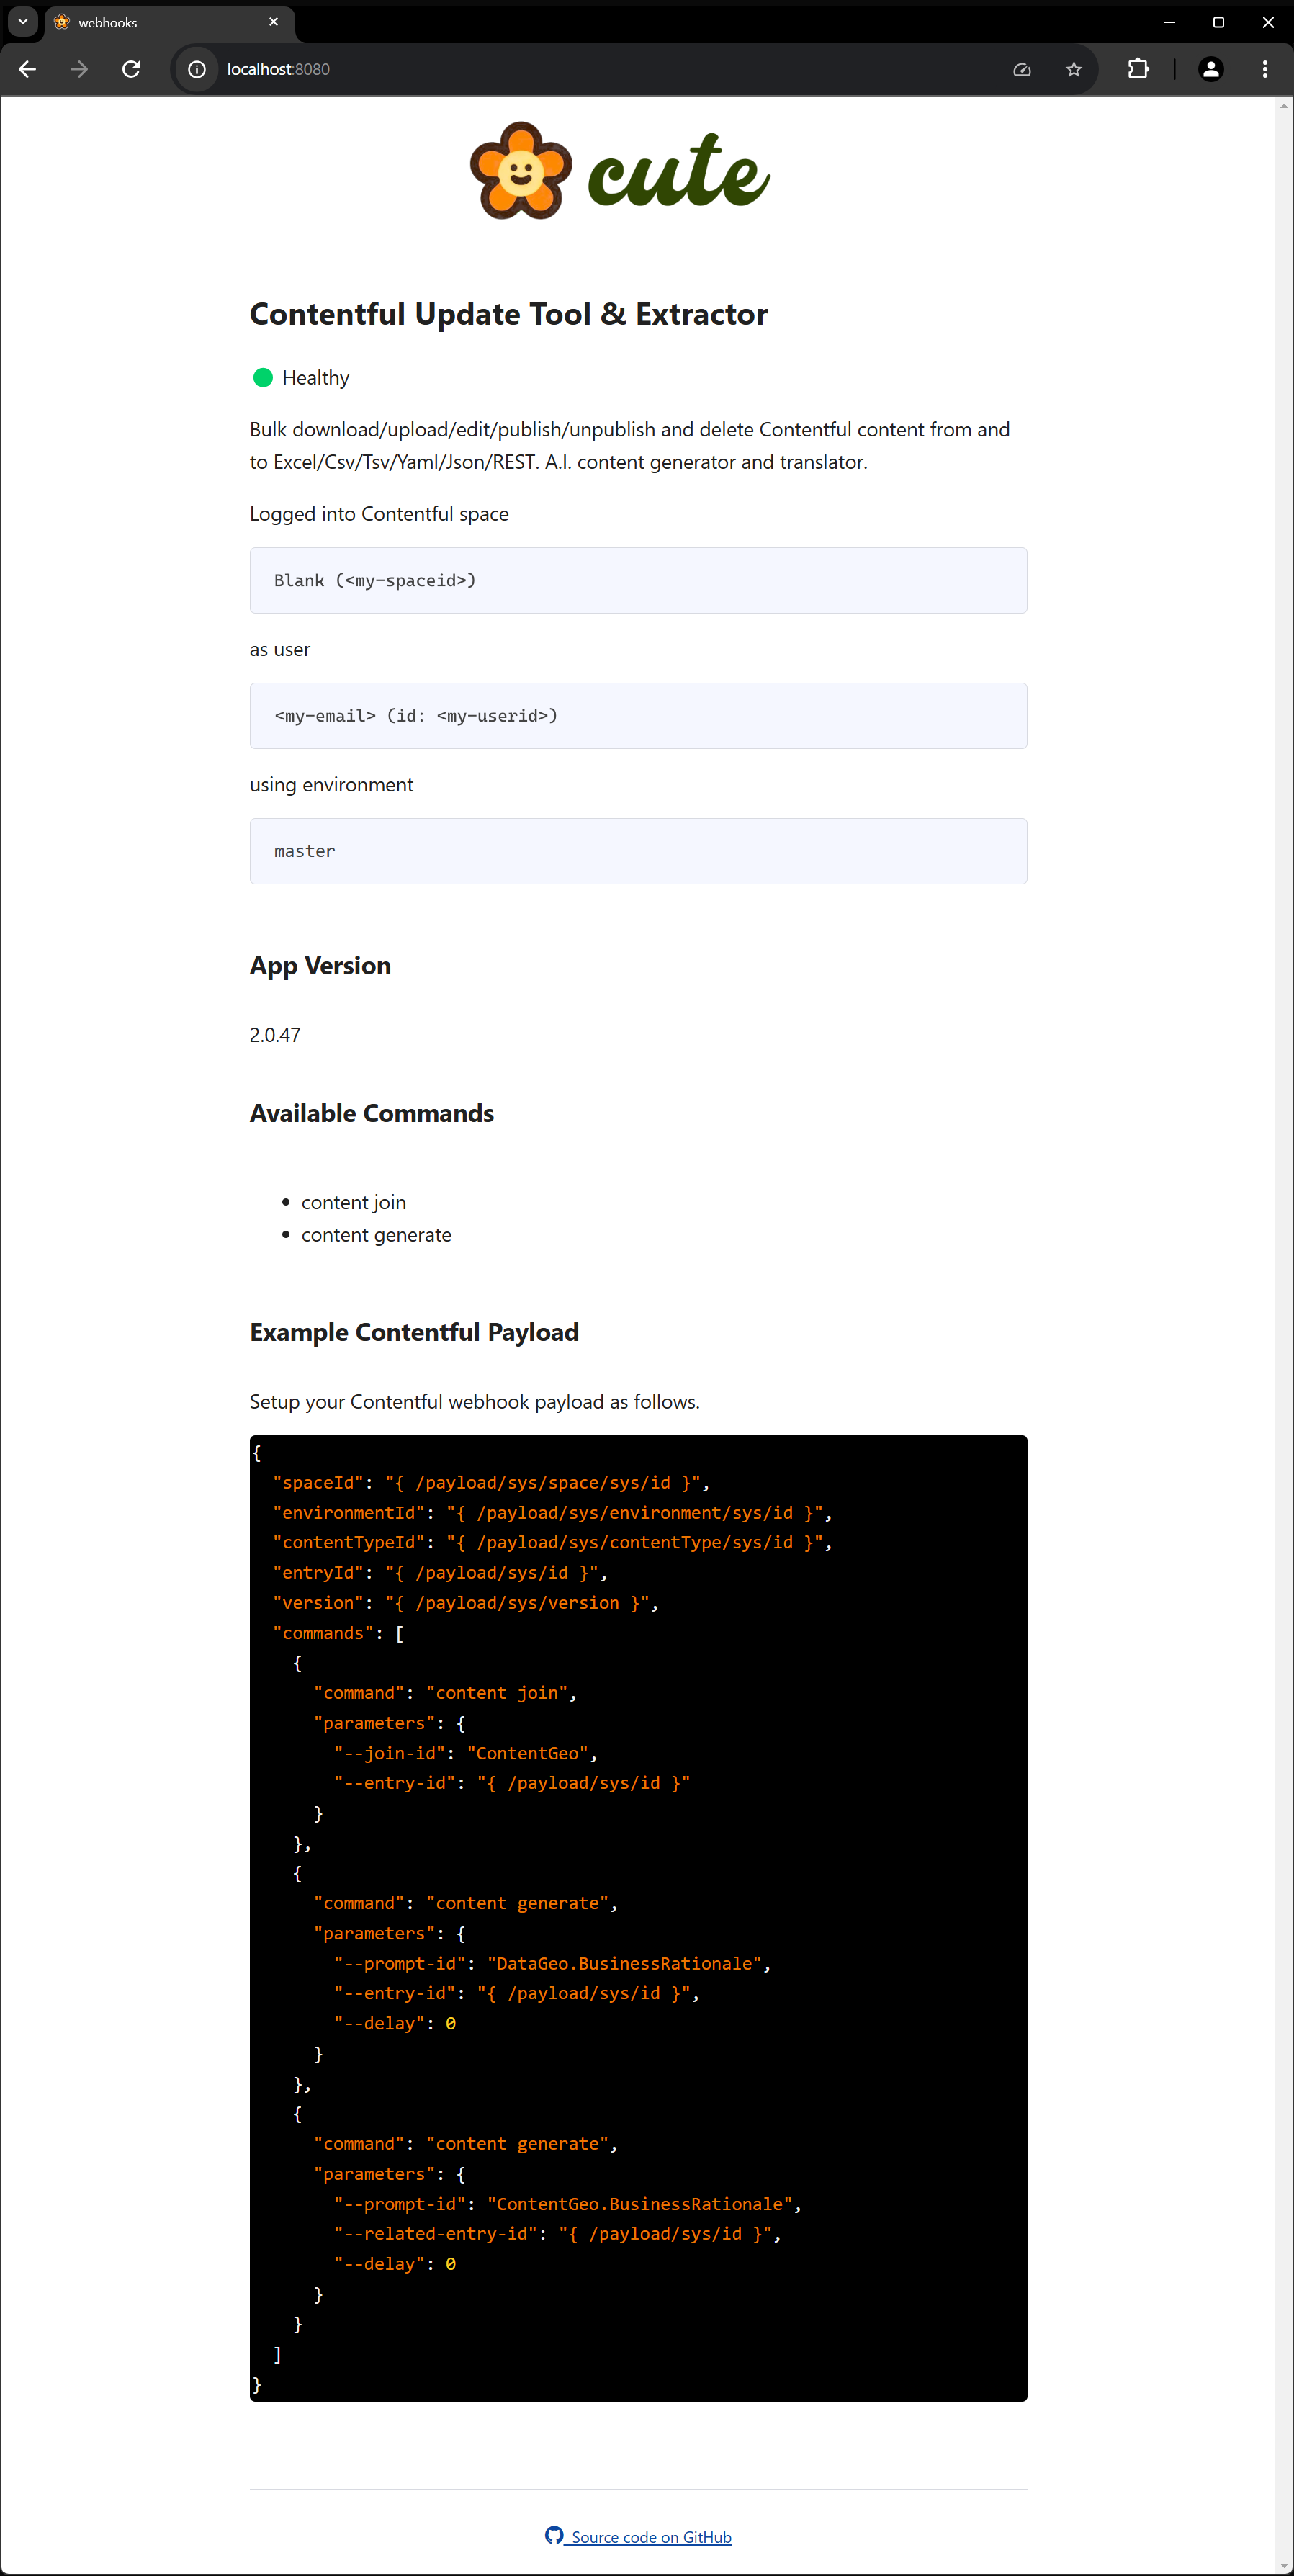This screenshot has height=2576, width=1294.
Task: Click the content join list item
Action: point(354,1202)
